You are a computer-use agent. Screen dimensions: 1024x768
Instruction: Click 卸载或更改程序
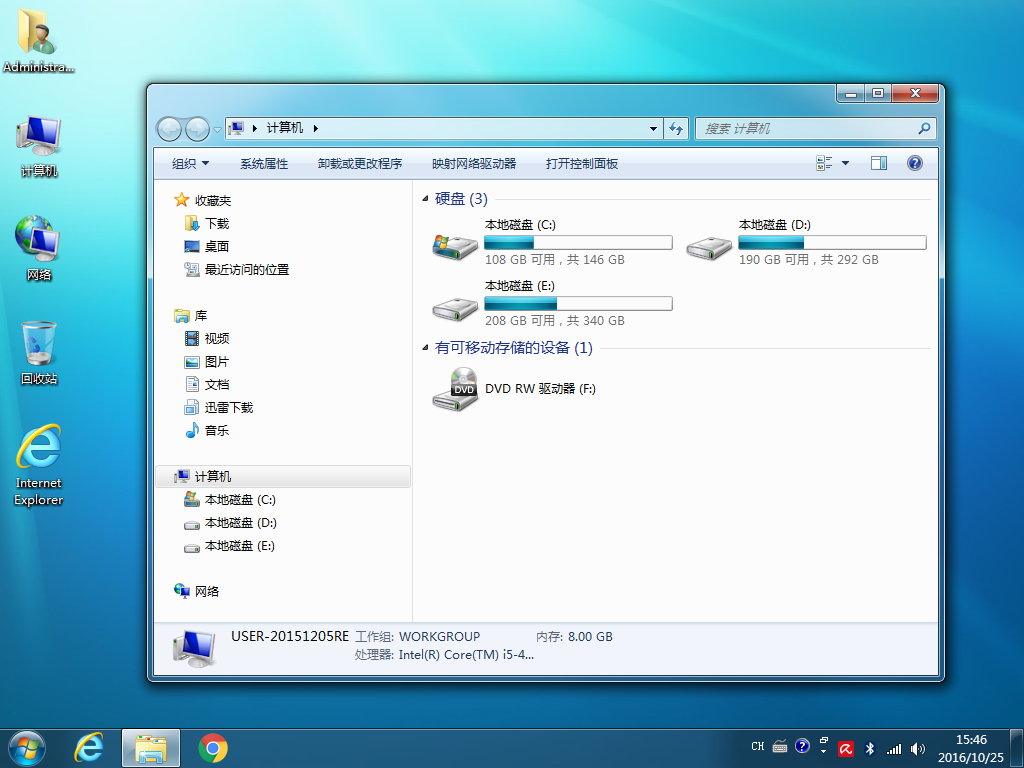coord(360,164)
